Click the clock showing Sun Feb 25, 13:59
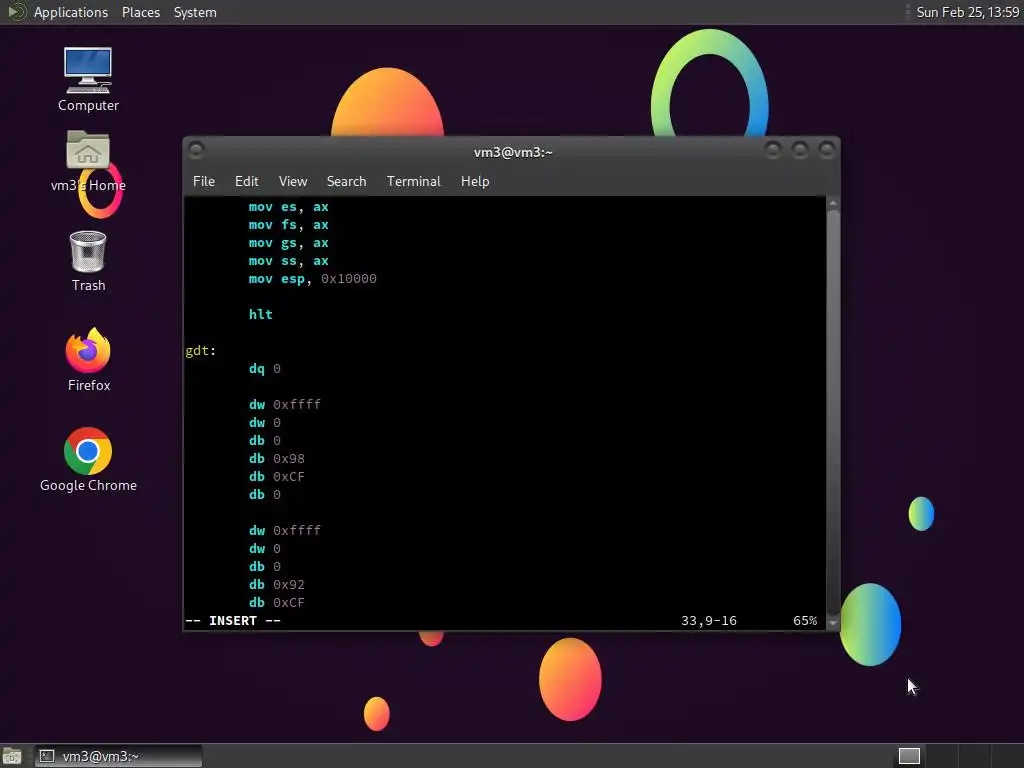Viewport: 1024px width, 768px height. pyautogui.click(x=967, y=12)
